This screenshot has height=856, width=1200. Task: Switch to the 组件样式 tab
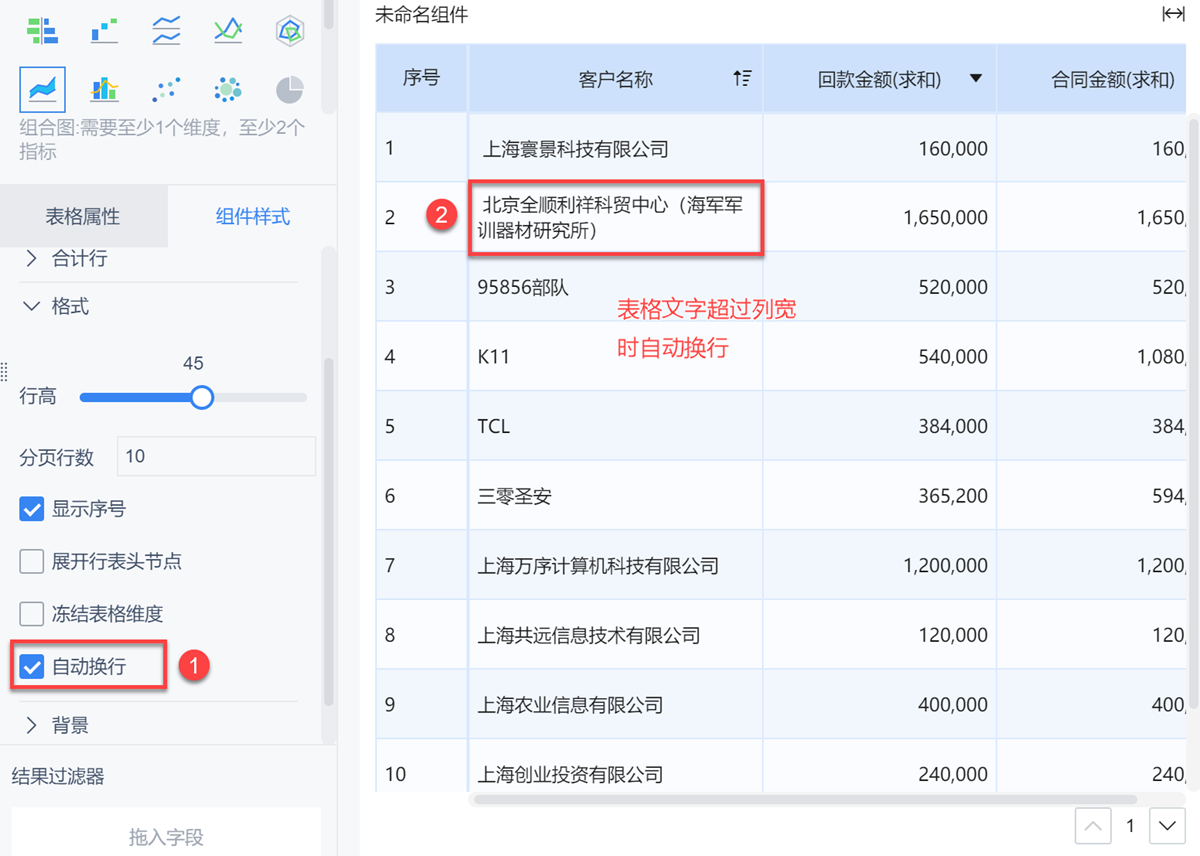(x=252, y=216)
